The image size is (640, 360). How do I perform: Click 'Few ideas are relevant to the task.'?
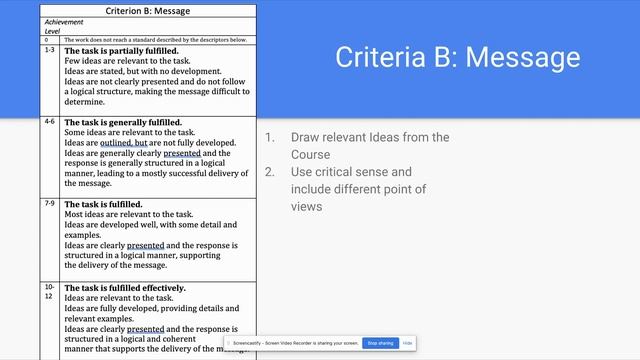[x=127, y=61]
